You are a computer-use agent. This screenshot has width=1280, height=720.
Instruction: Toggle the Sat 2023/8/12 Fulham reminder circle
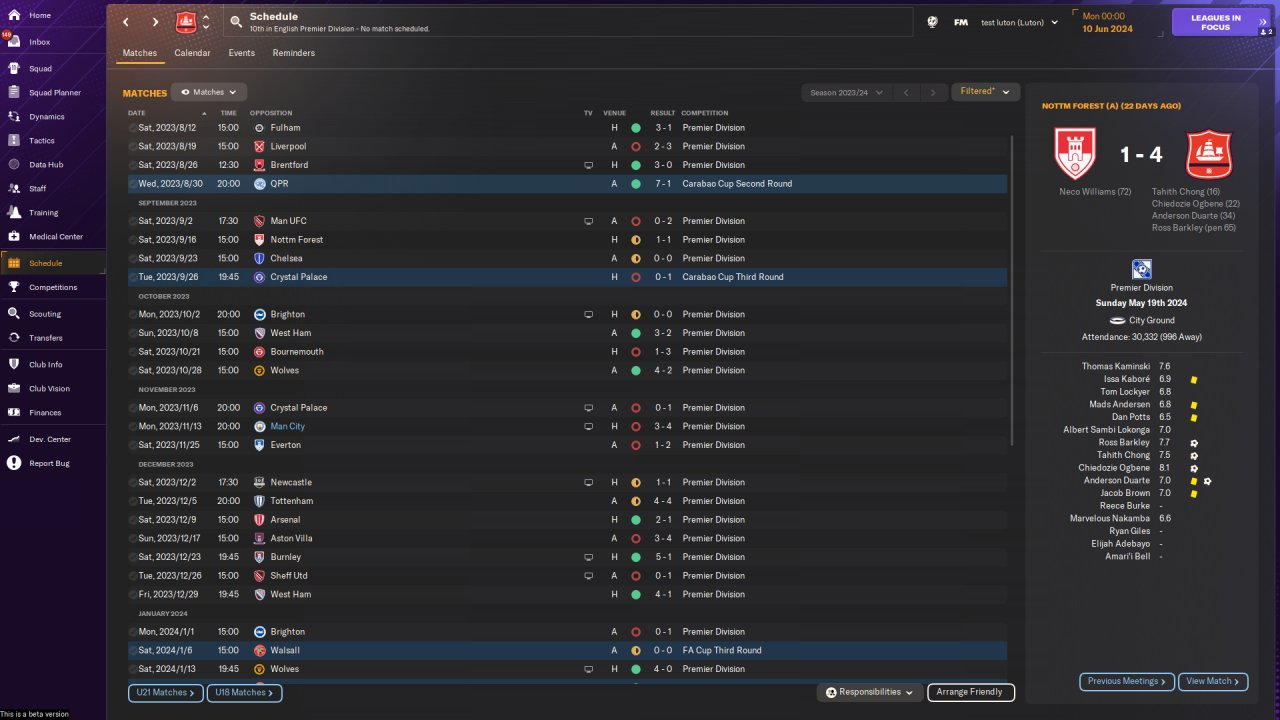coord(133,128)
